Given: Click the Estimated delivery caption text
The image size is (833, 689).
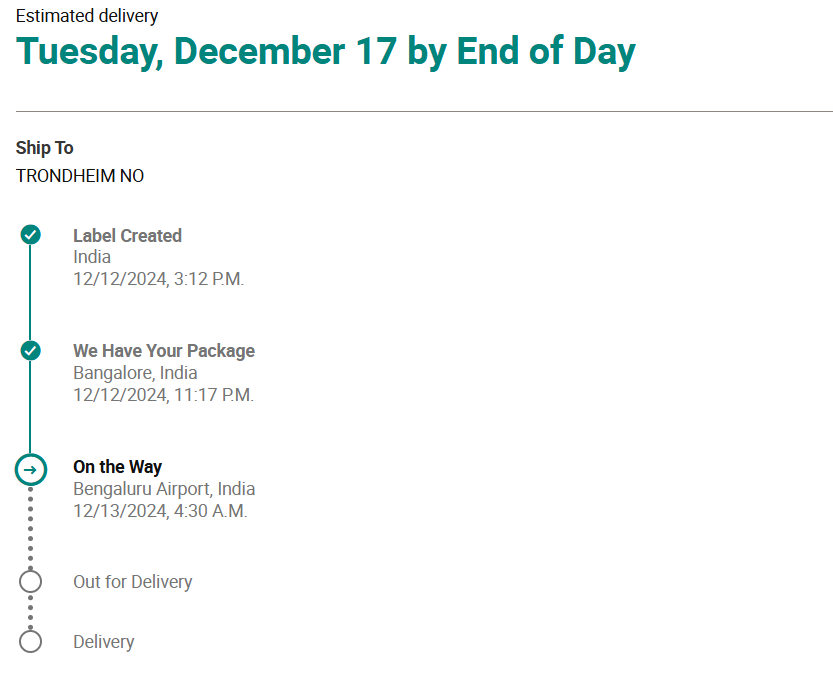Looking at the screenshot, I should coord(87,16).
